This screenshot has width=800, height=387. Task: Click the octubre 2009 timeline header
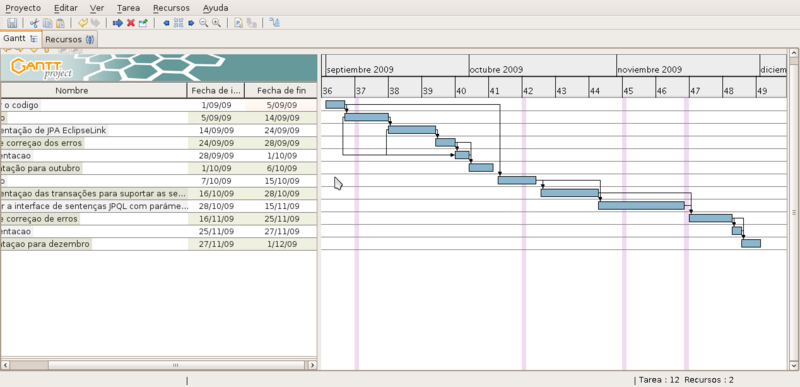[542, 69]
